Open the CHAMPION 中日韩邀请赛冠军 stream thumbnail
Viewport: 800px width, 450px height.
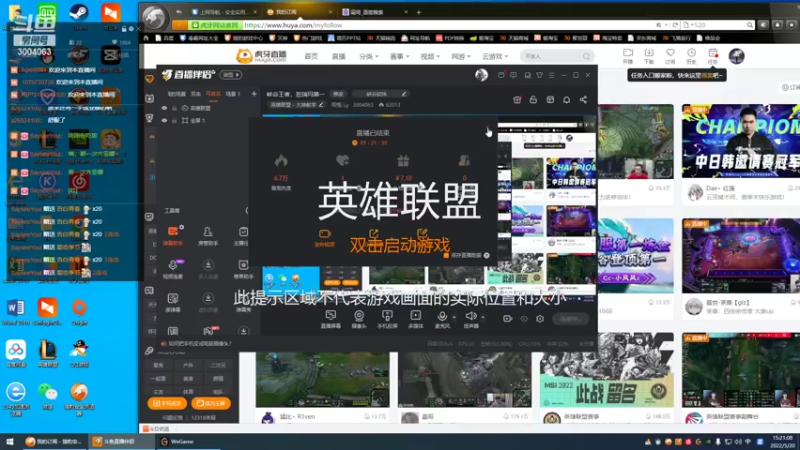point(741,141)
